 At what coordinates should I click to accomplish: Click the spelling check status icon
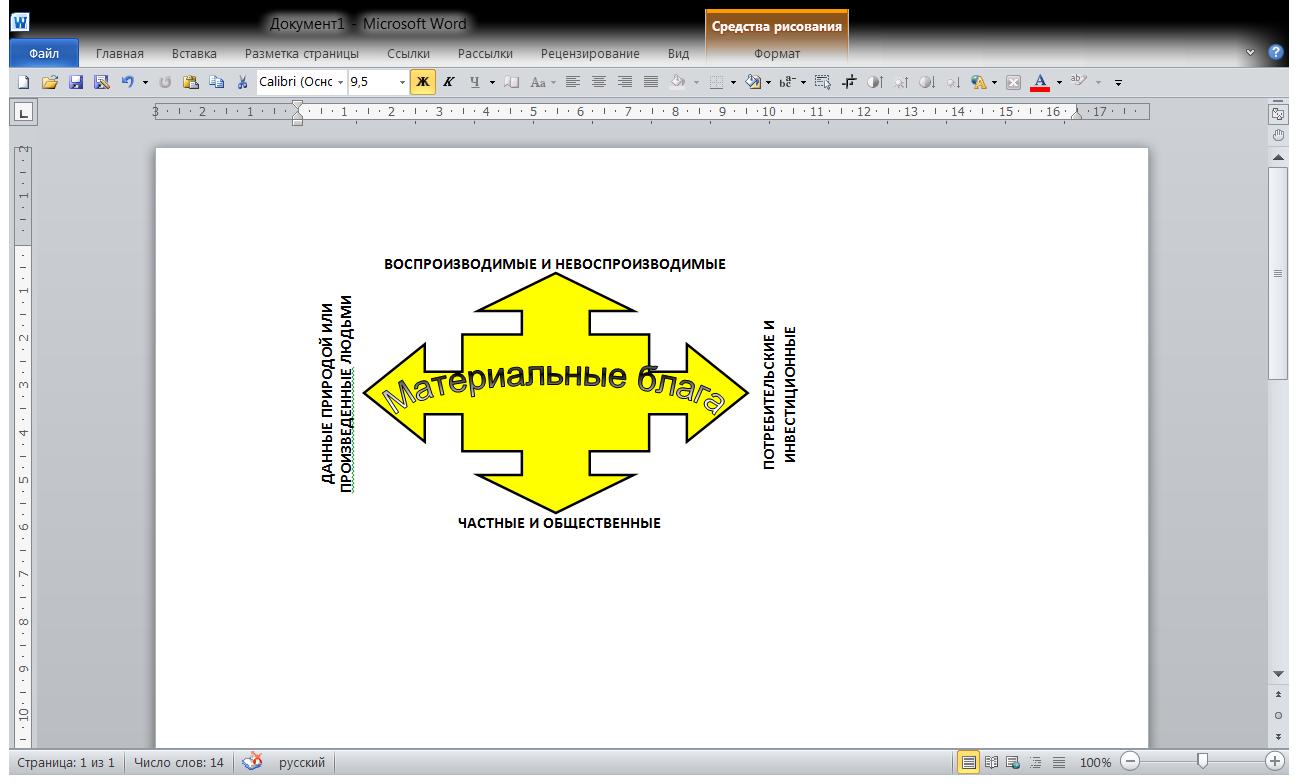[253, 762]
